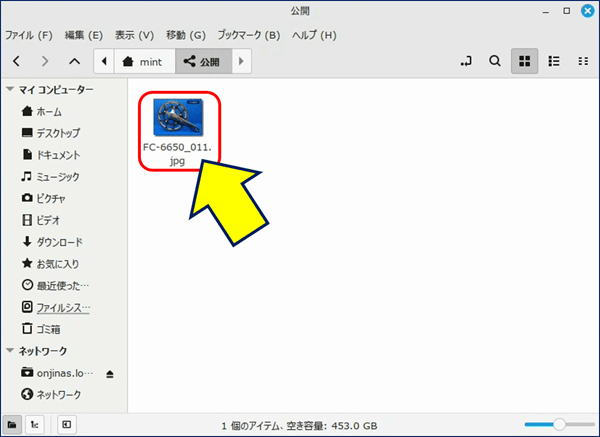The width and height of the screenshot is (600, 437).
Task: Click the mint home path button
Action: click(145, 61)
